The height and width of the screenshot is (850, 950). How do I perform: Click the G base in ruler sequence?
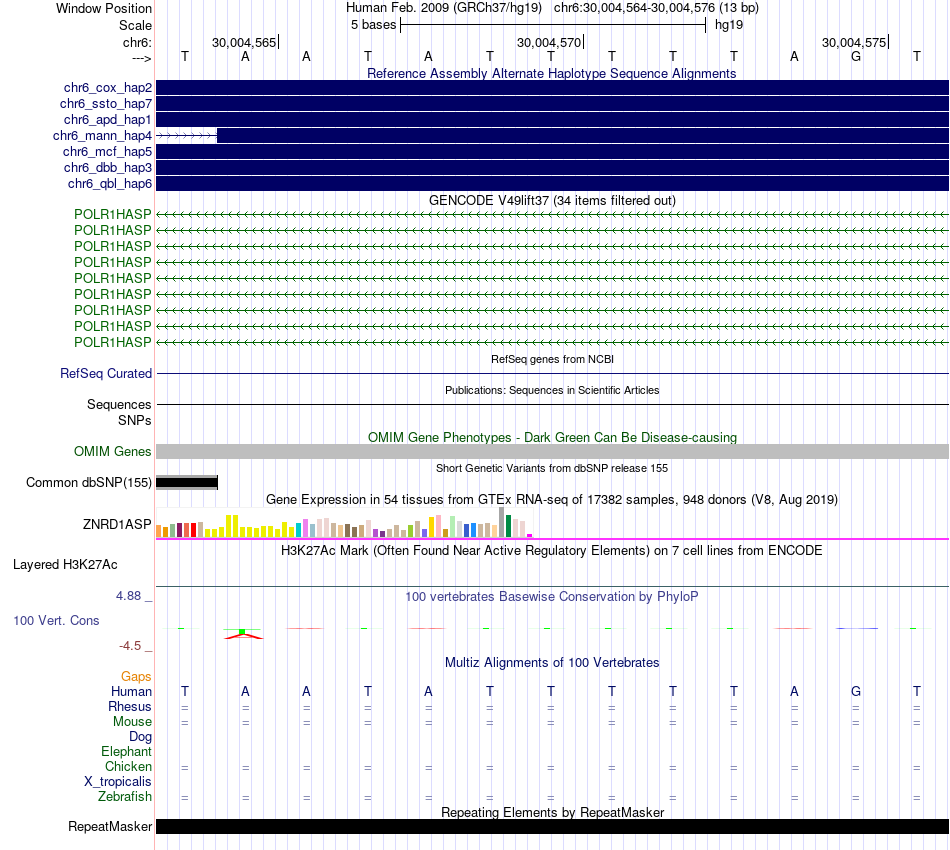pos(855,56)
